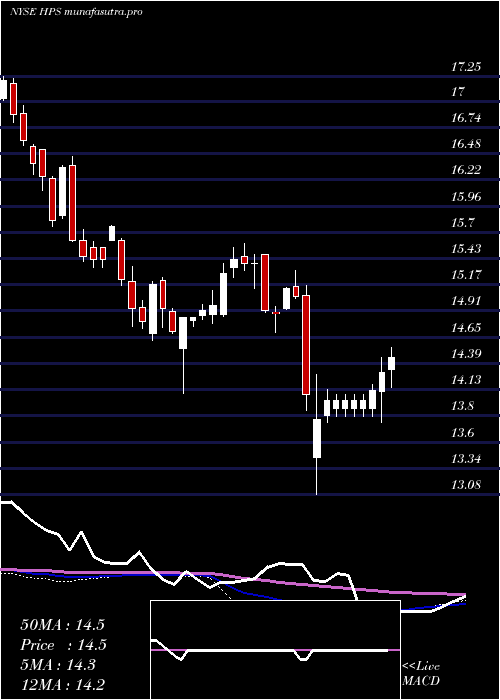Click the 15.96 price axis label
Viewport: 500px width, 700px height.
467,196
